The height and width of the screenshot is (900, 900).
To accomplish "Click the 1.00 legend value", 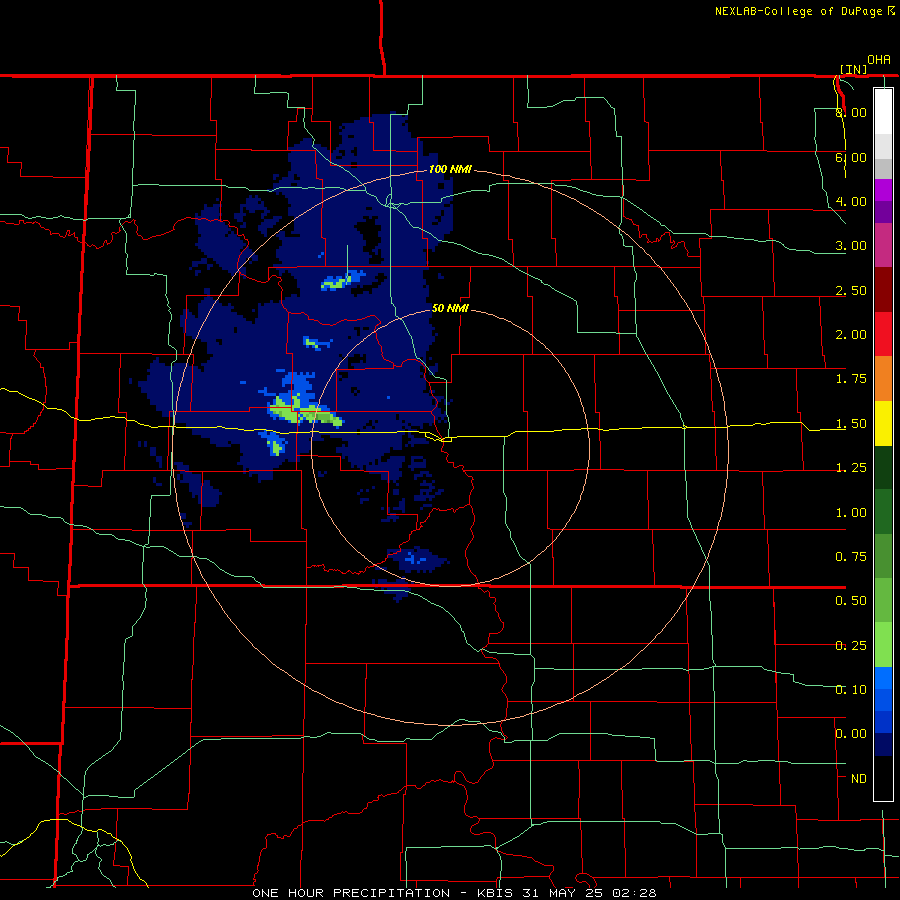I will 851,513.
